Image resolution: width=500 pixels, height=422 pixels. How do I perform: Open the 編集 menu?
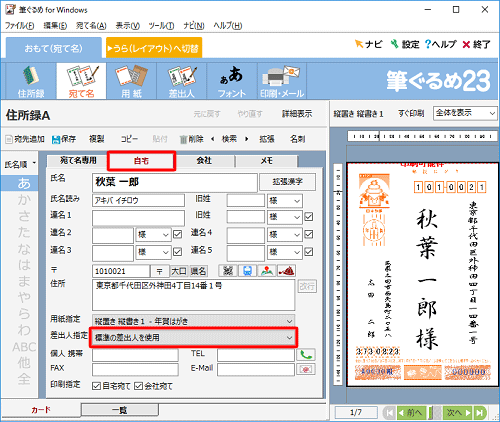(x=55, y=26)
